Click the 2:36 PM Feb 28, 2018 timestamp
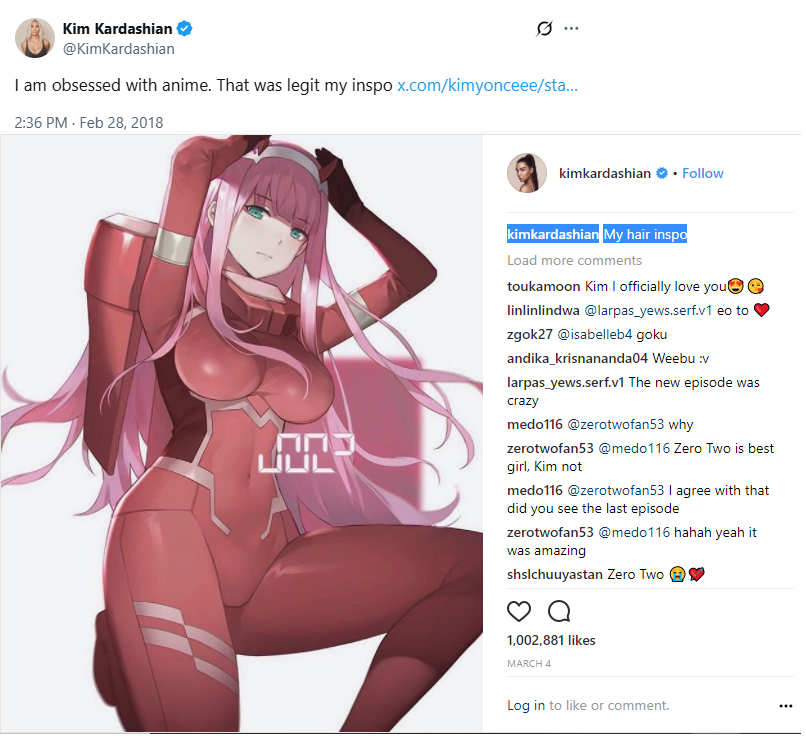 [x=88, y=123]
